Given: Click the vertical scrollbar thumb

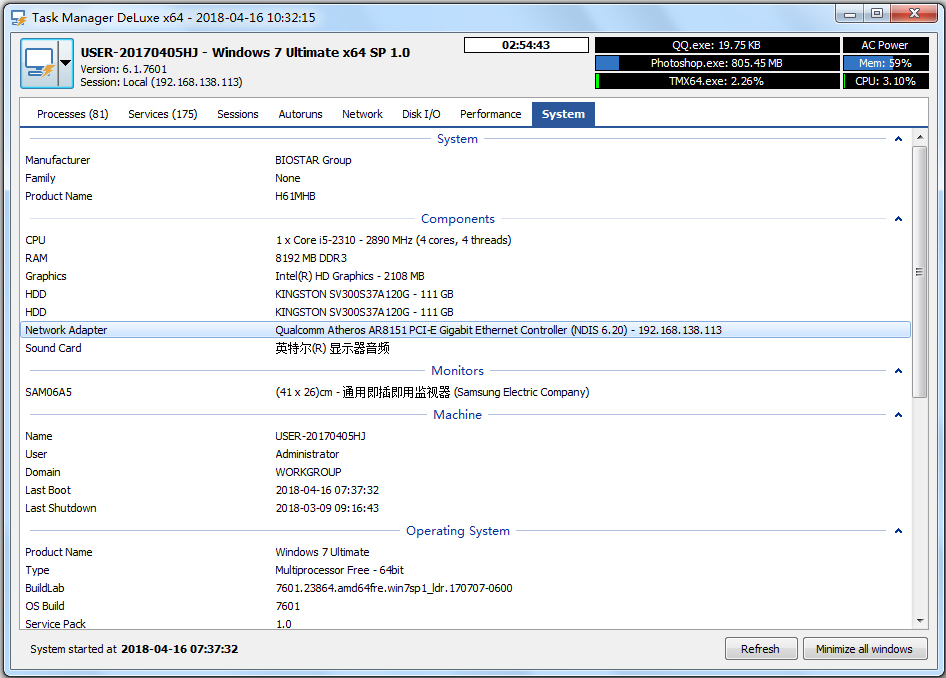Looking at the screenshot, I should pos(920,271).
